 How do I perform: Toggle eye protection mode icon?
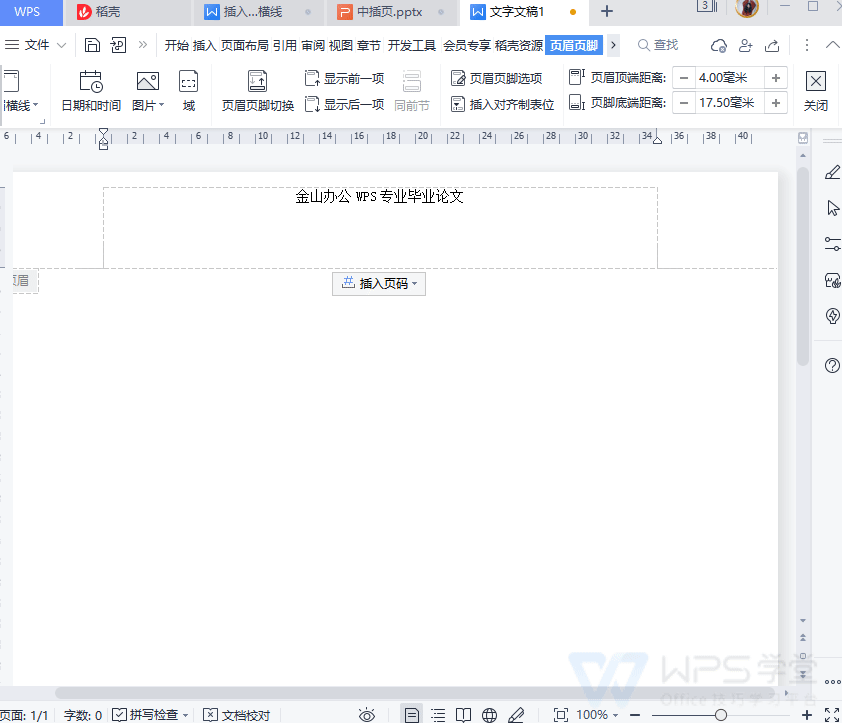[367, 715]
